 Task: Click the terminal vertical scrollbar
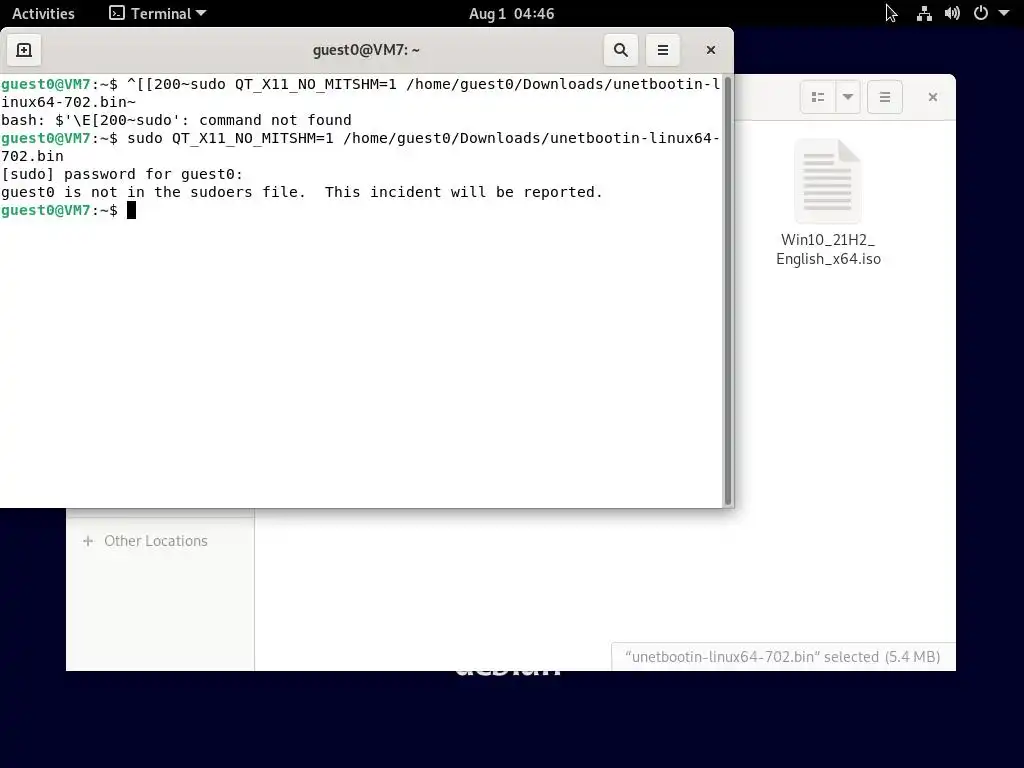(x=728, y=291)
